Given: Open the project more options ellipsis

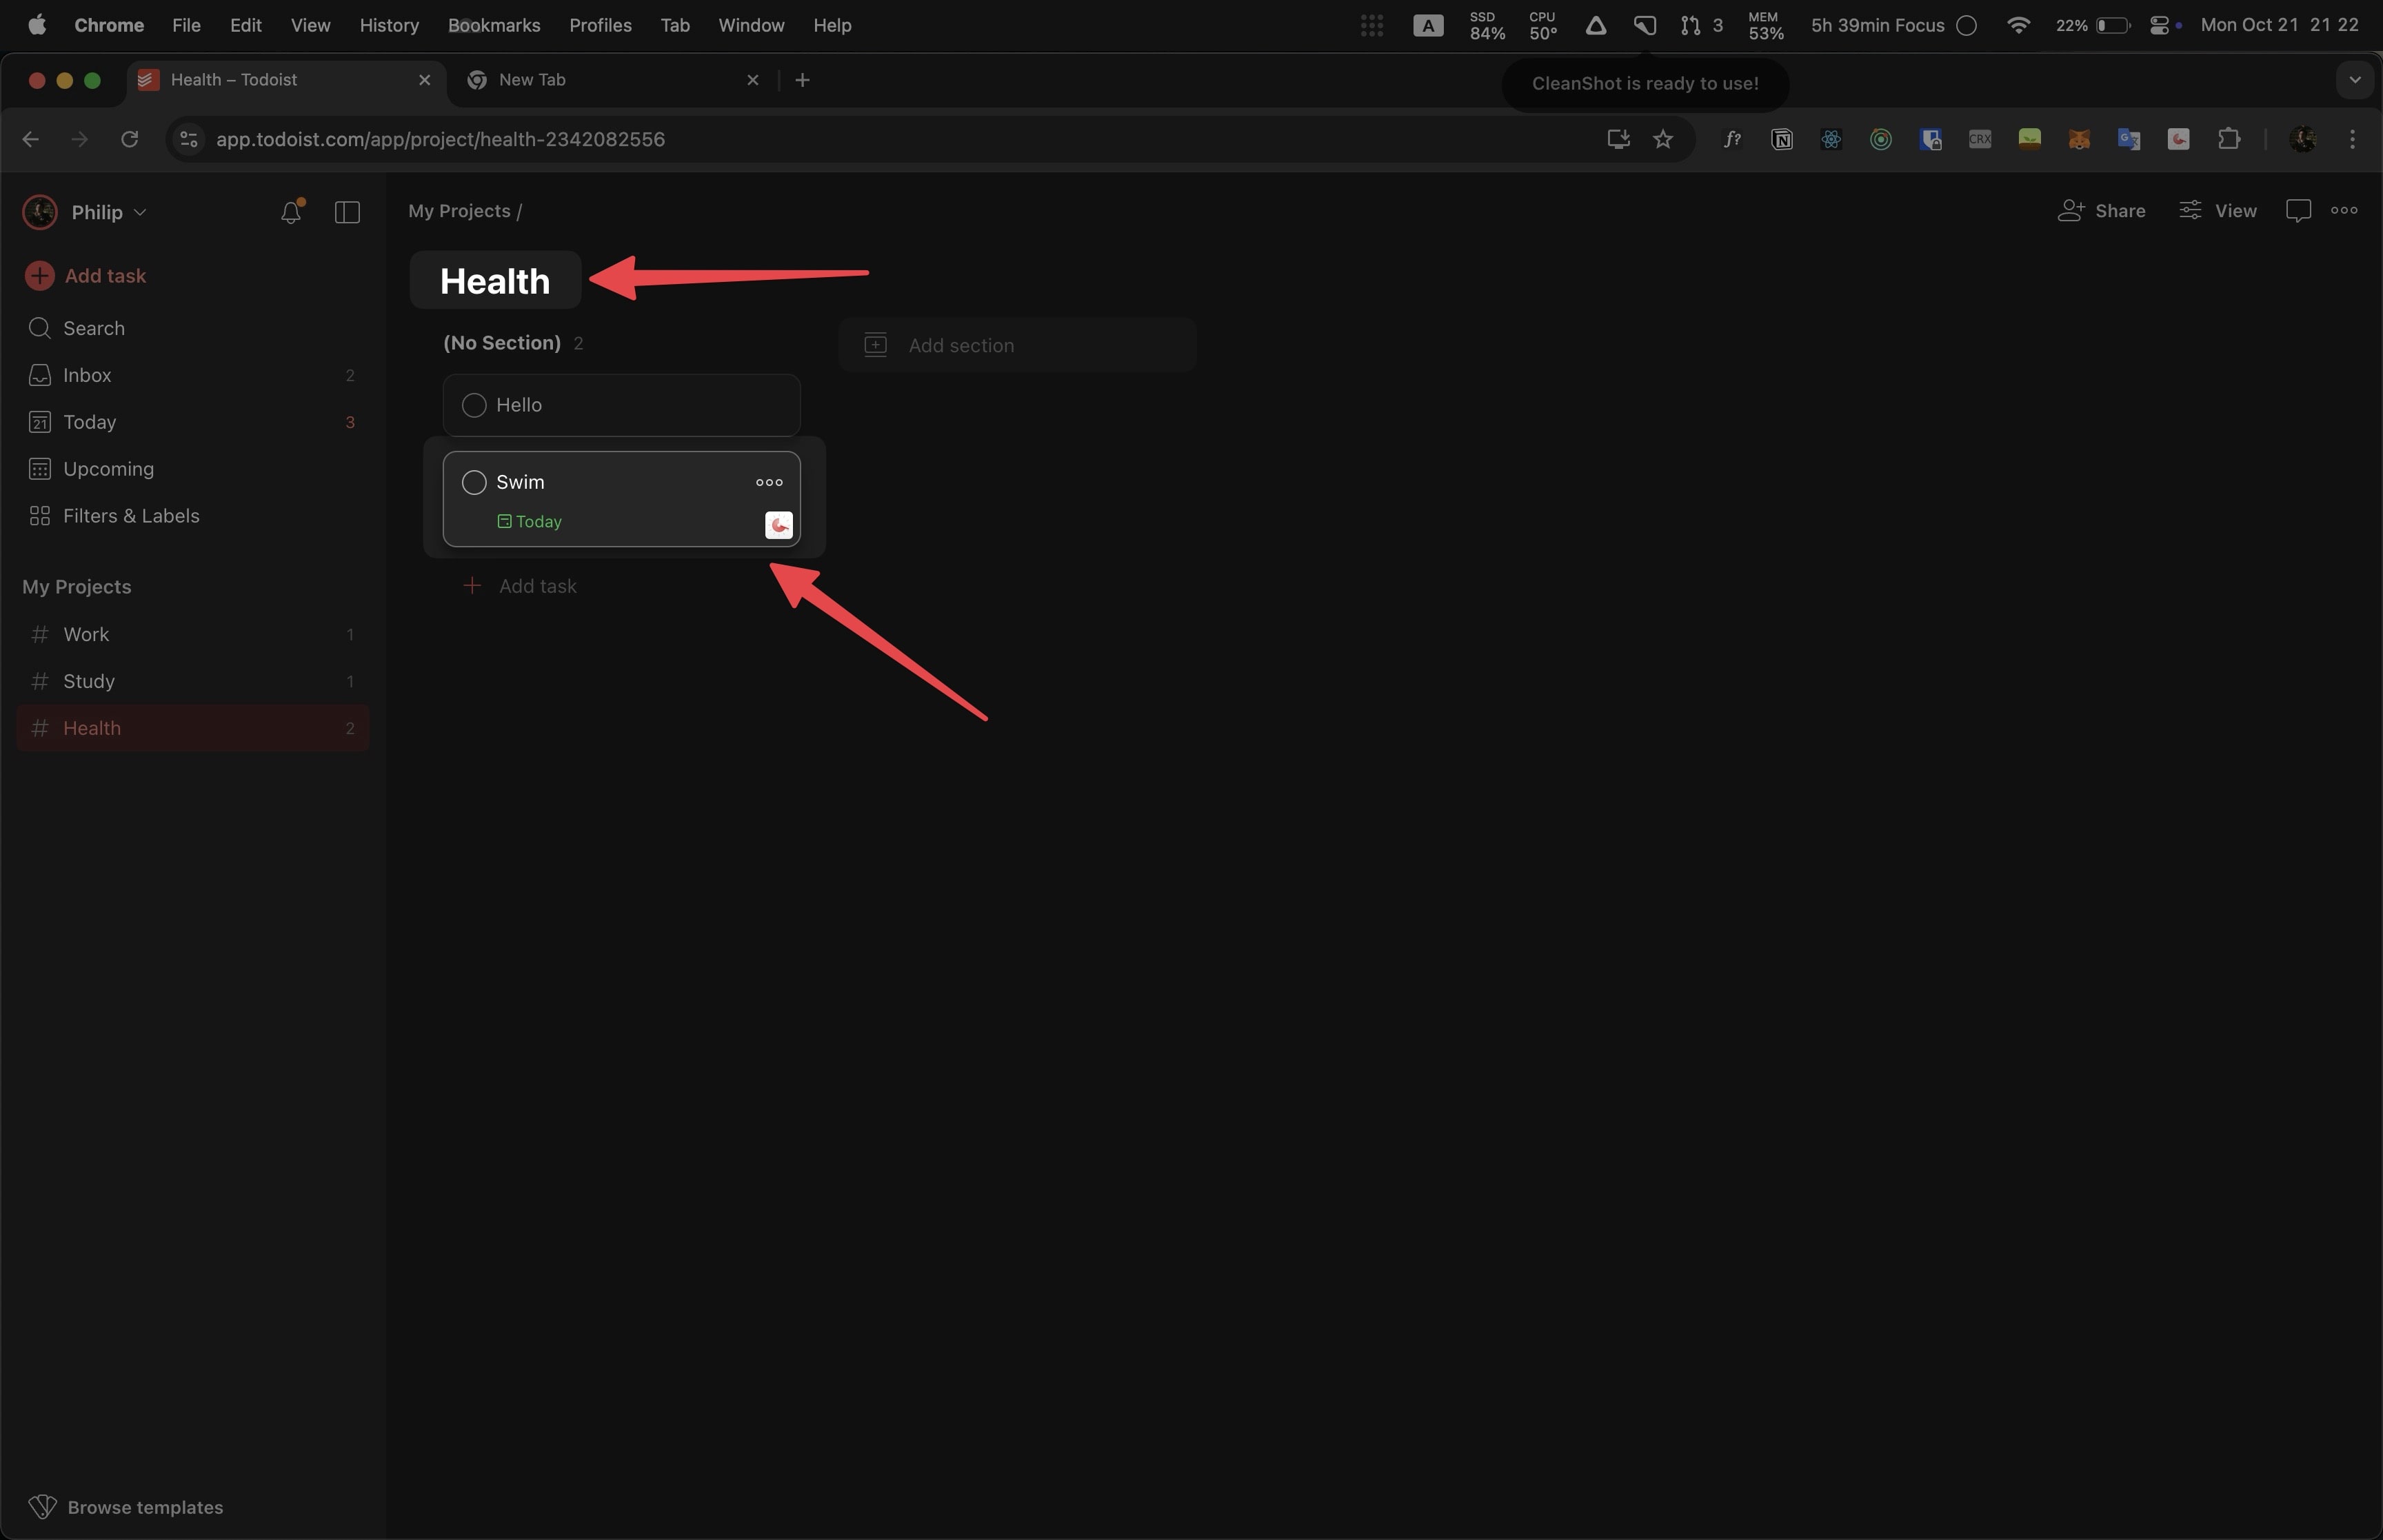Looking at the screenshot, I should tap(2344, 211).
